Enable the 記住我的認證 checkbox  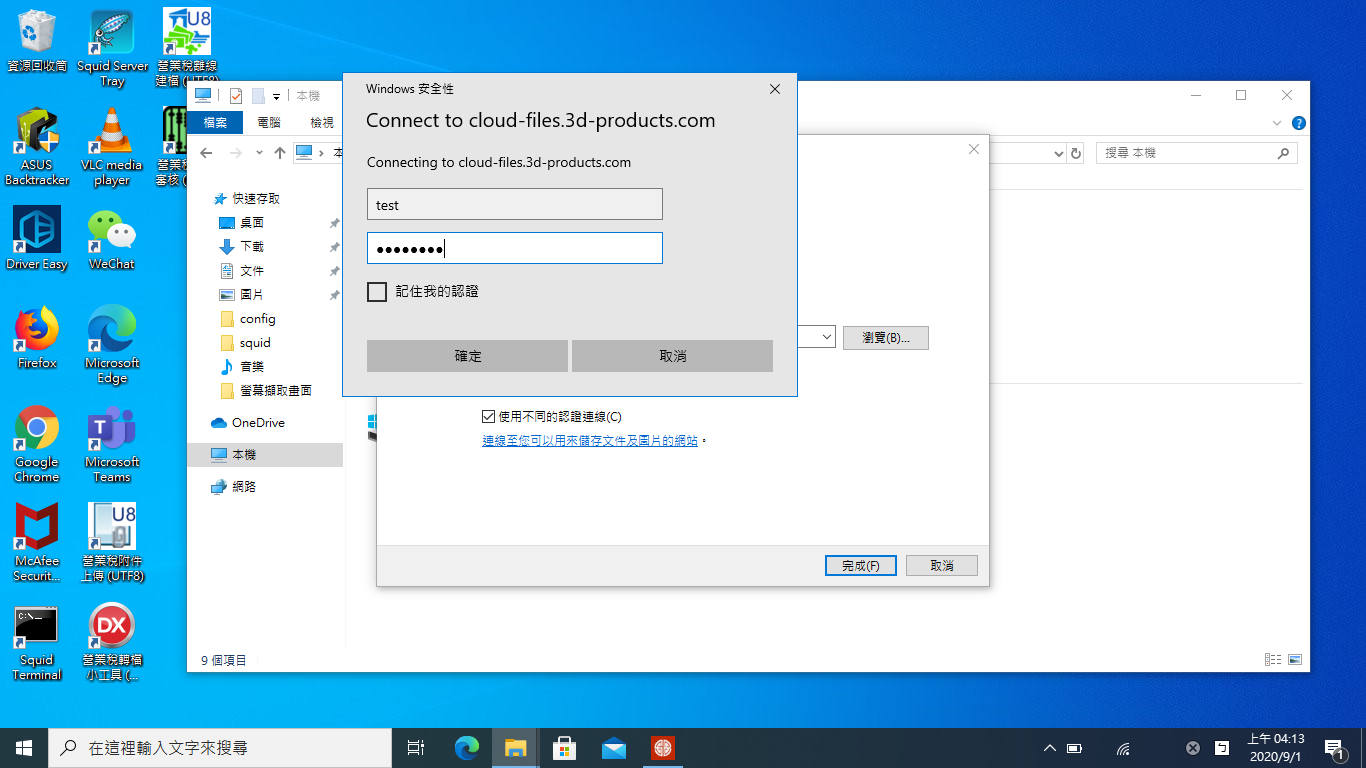point(377,292)
